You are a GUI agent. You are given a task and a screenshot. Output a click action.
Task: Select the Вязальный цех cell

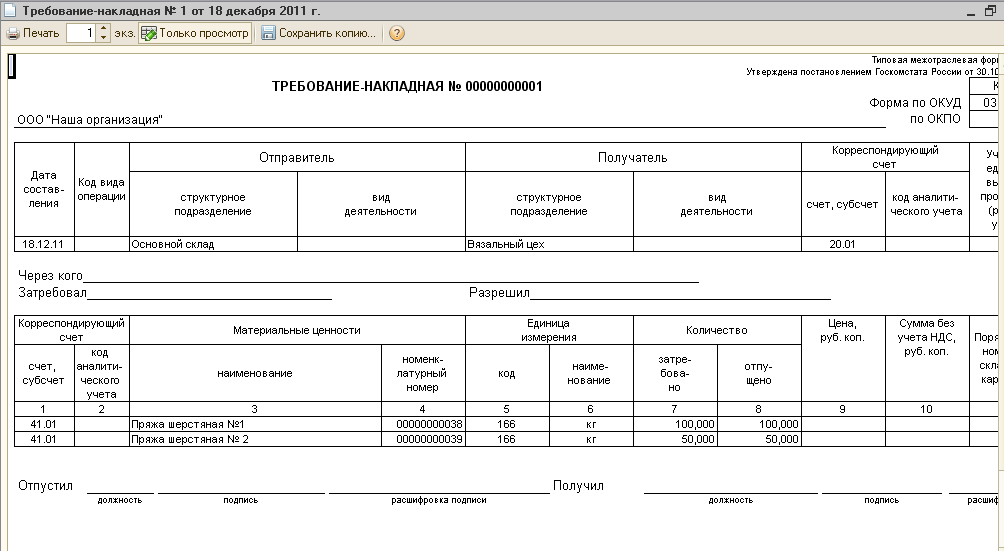(x=549, y=244)
